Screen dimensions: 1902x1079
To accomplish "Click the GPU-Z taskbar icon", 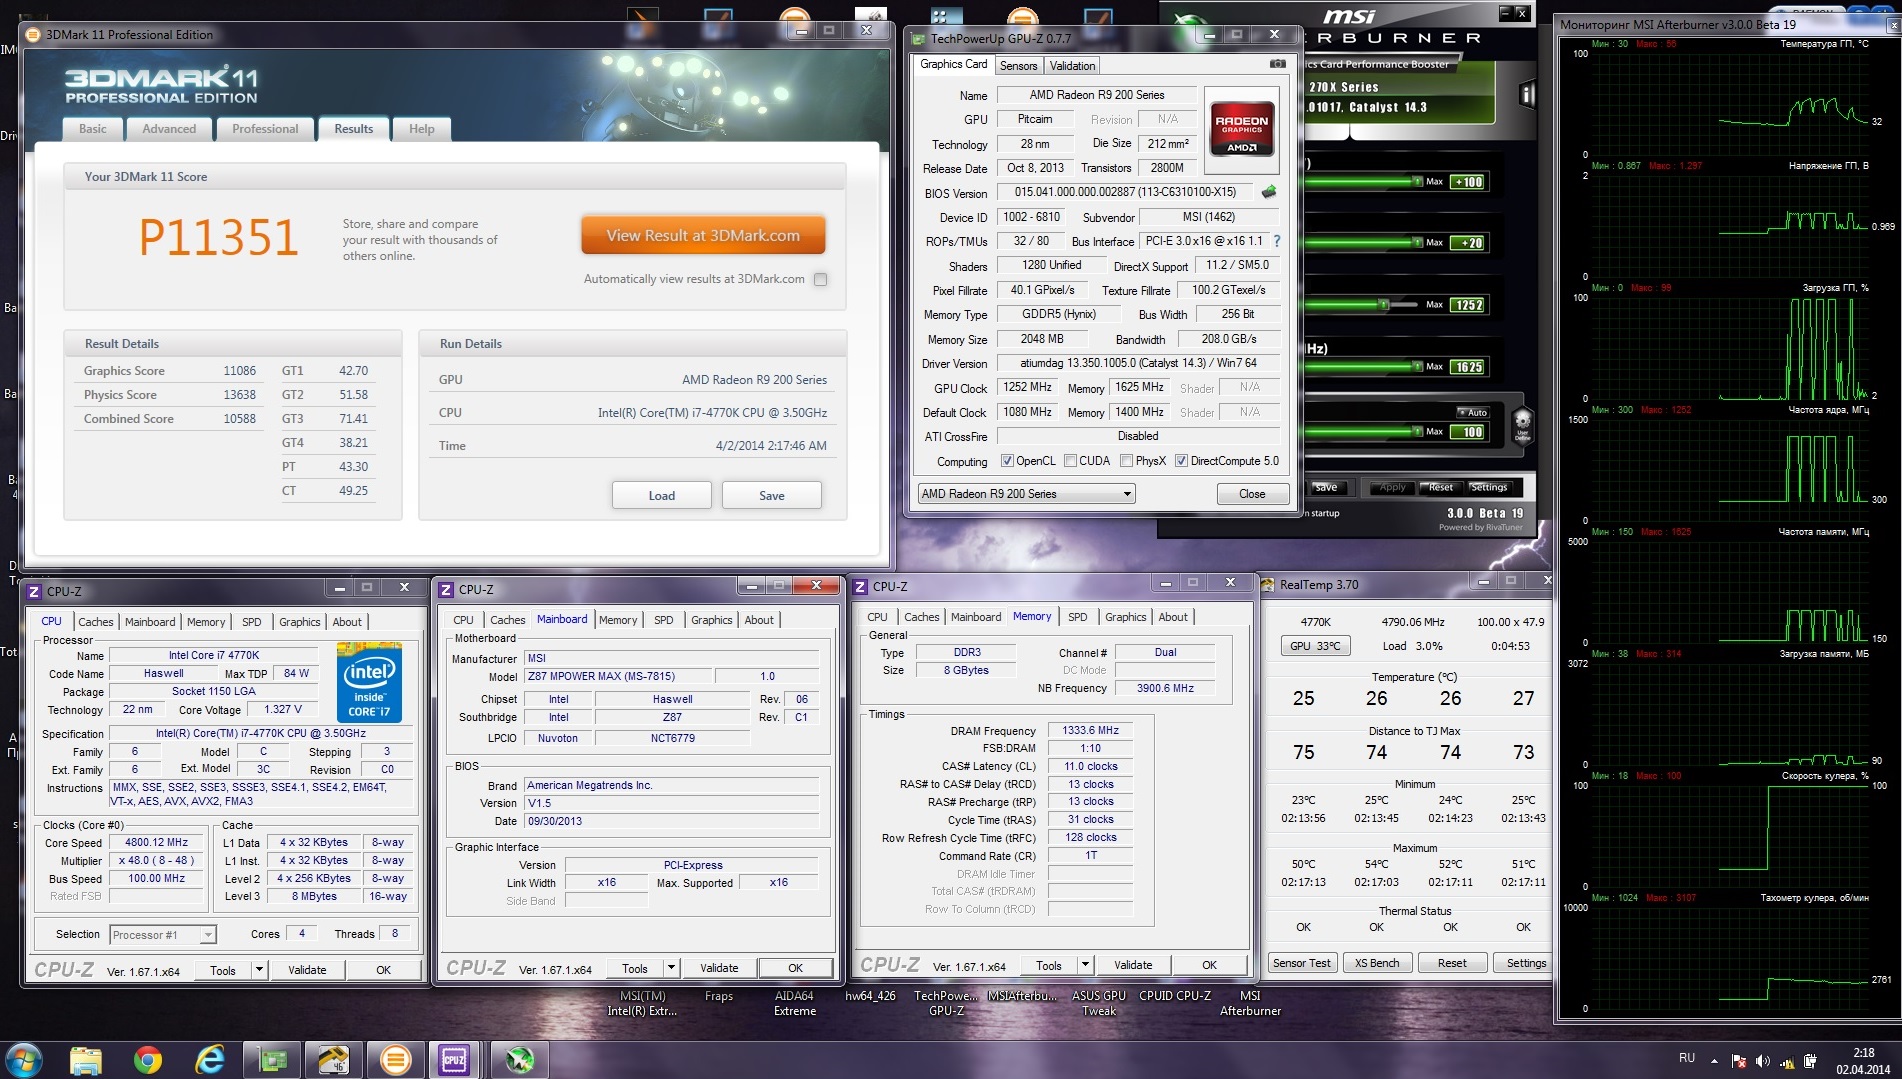I will coord(272,1060).
